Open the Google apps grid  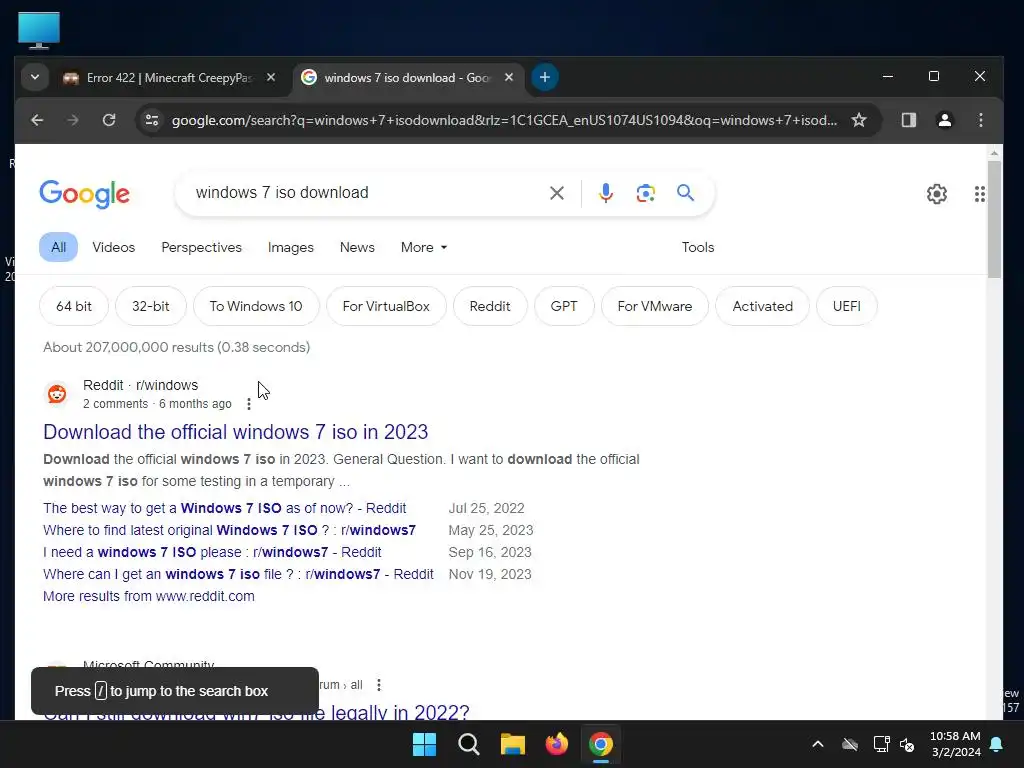click(x=980, y=194)
